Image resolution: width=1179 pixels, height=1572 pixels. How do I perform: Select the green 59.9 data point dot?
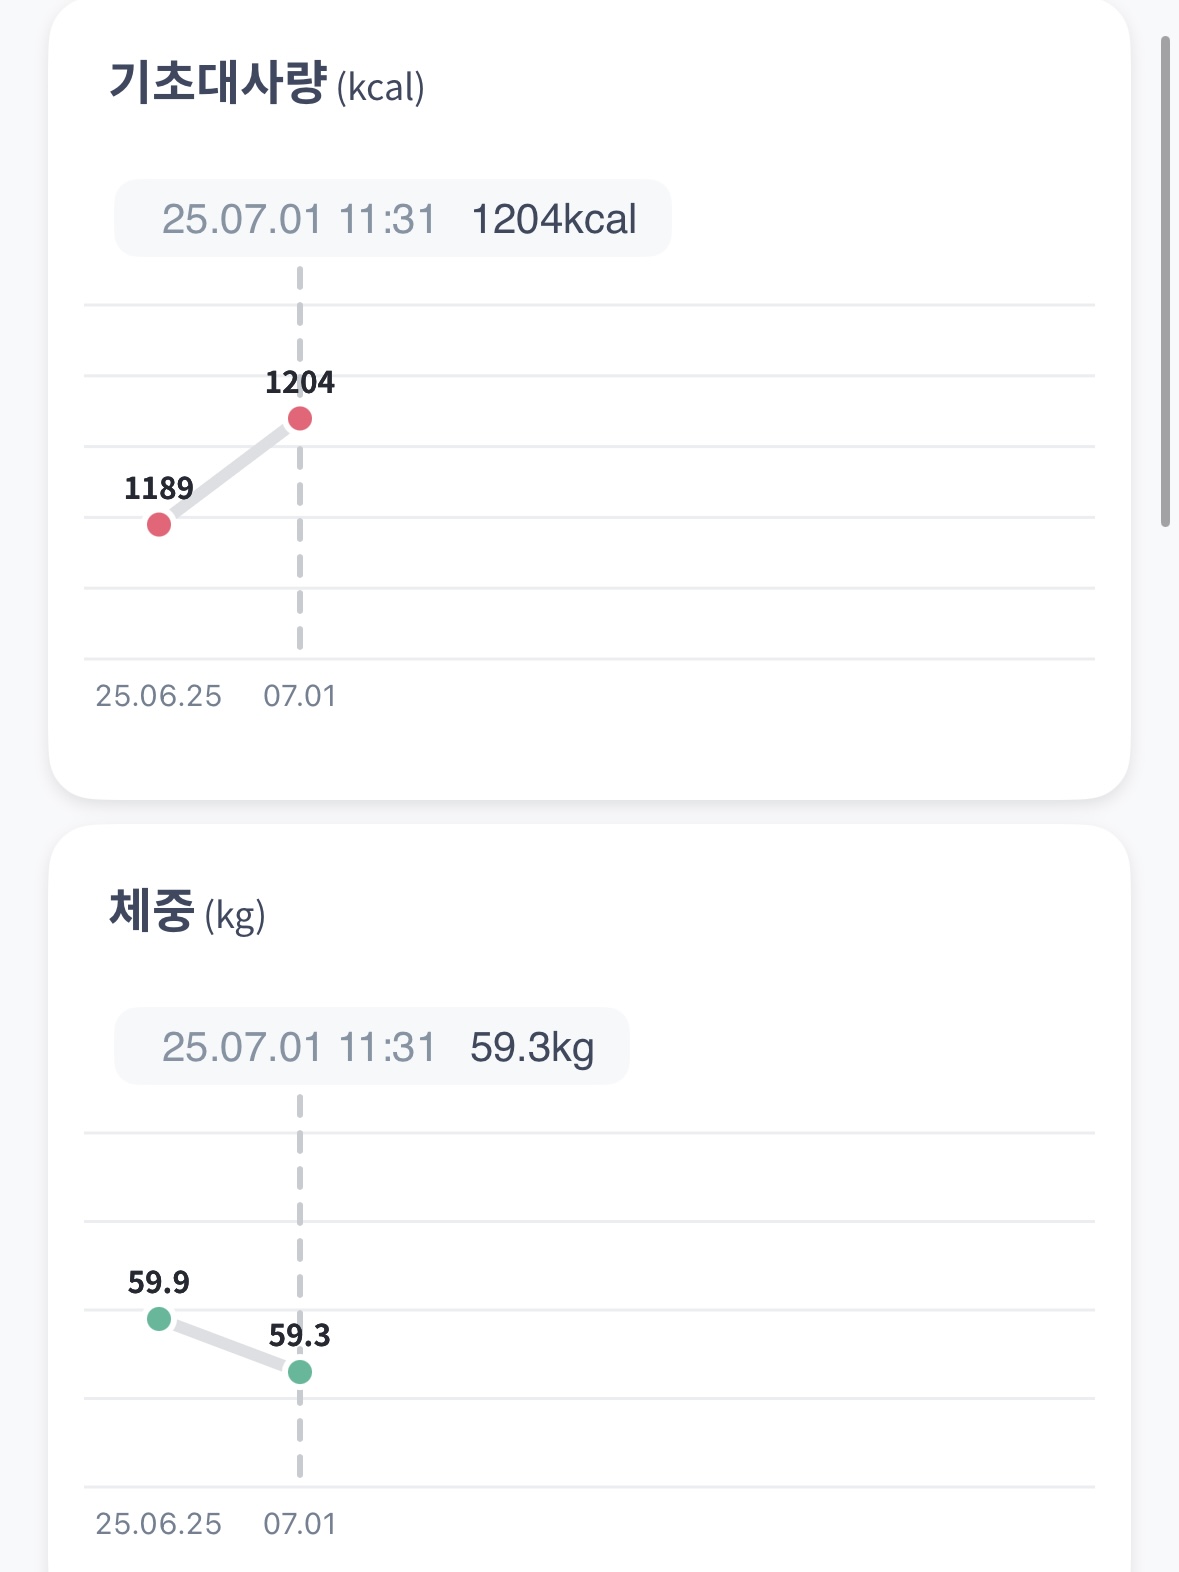pyautogui.click(x=159, y=1319)
